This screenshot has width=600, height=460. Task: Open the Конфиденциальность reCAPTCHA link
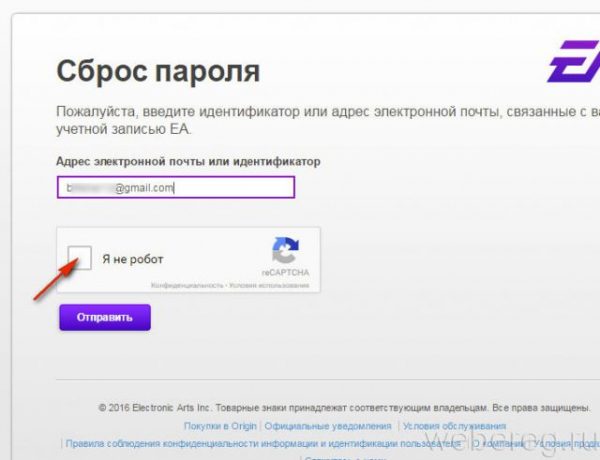[187, 285]
